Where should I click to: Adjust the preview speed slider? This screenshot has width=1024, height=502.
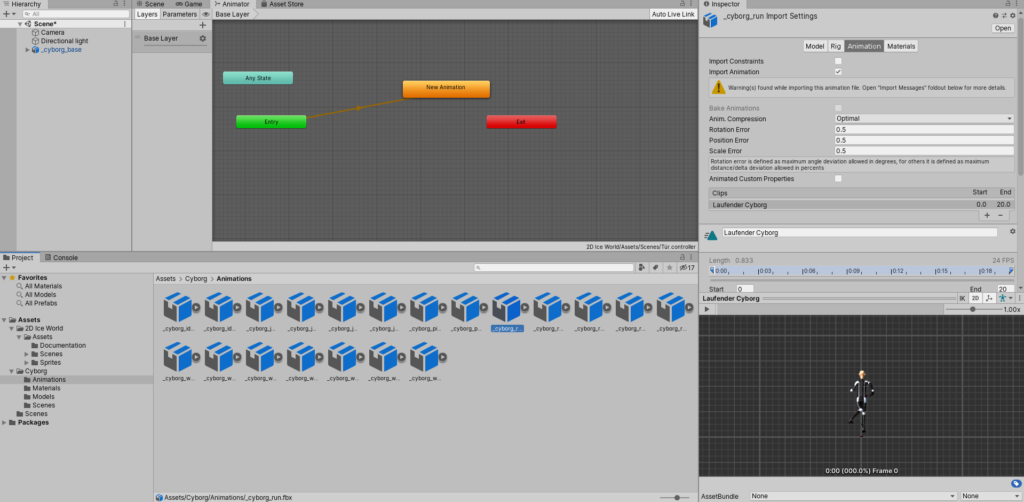972,310
